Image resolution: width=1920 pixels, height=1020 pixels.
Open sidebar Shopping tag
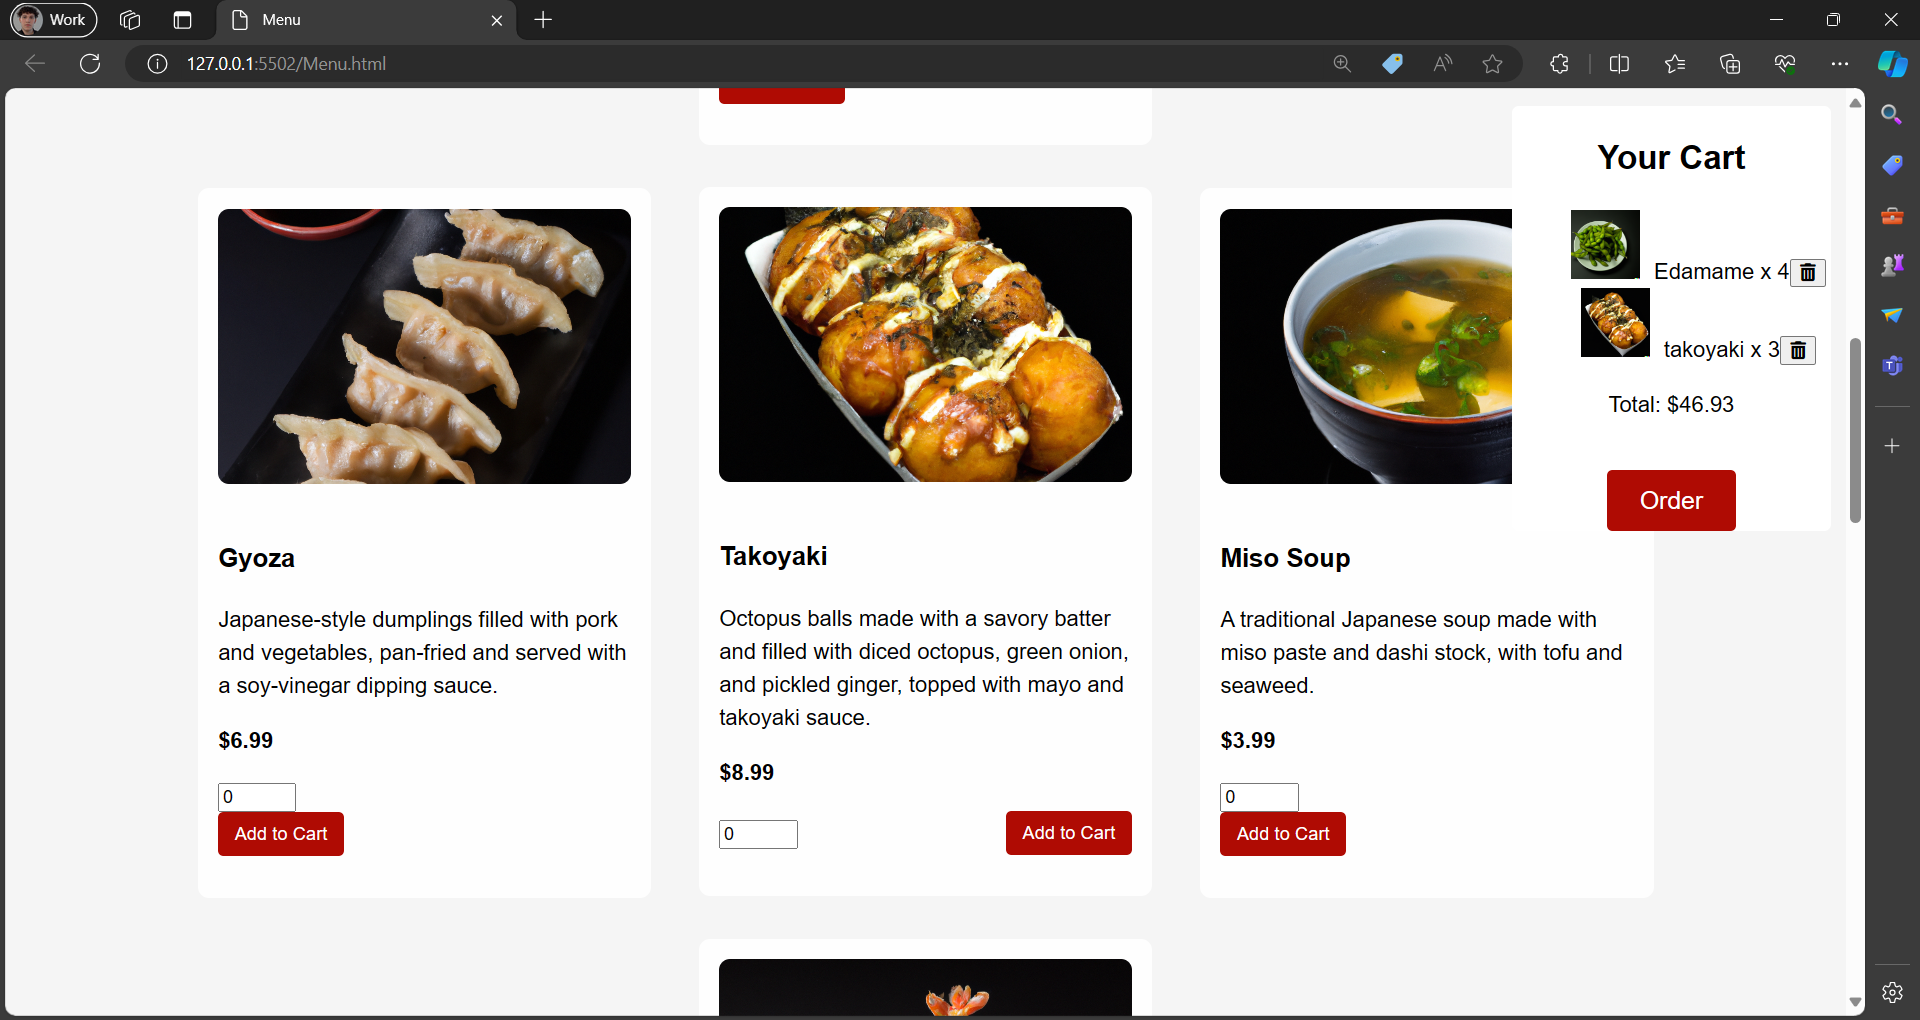(1892, 165)
